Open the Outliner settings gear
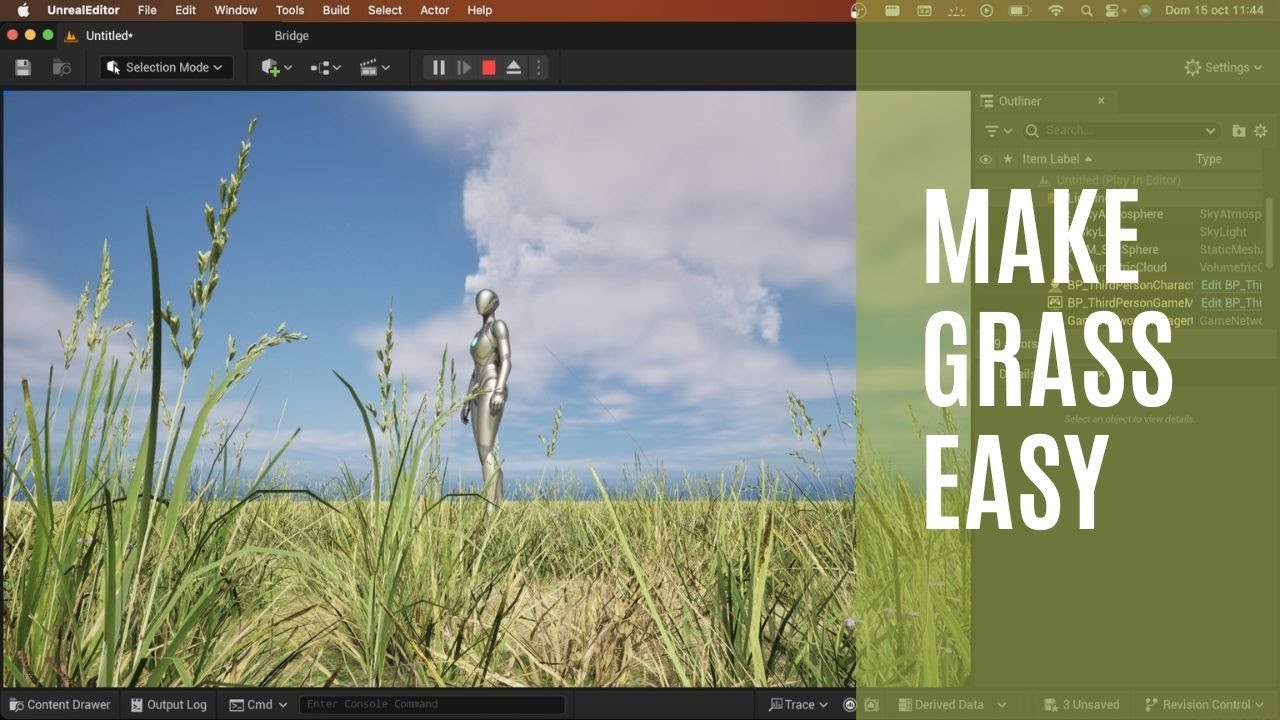Image resolution: width=1280 pixels, height=720 pixels. click(1260, 131)
